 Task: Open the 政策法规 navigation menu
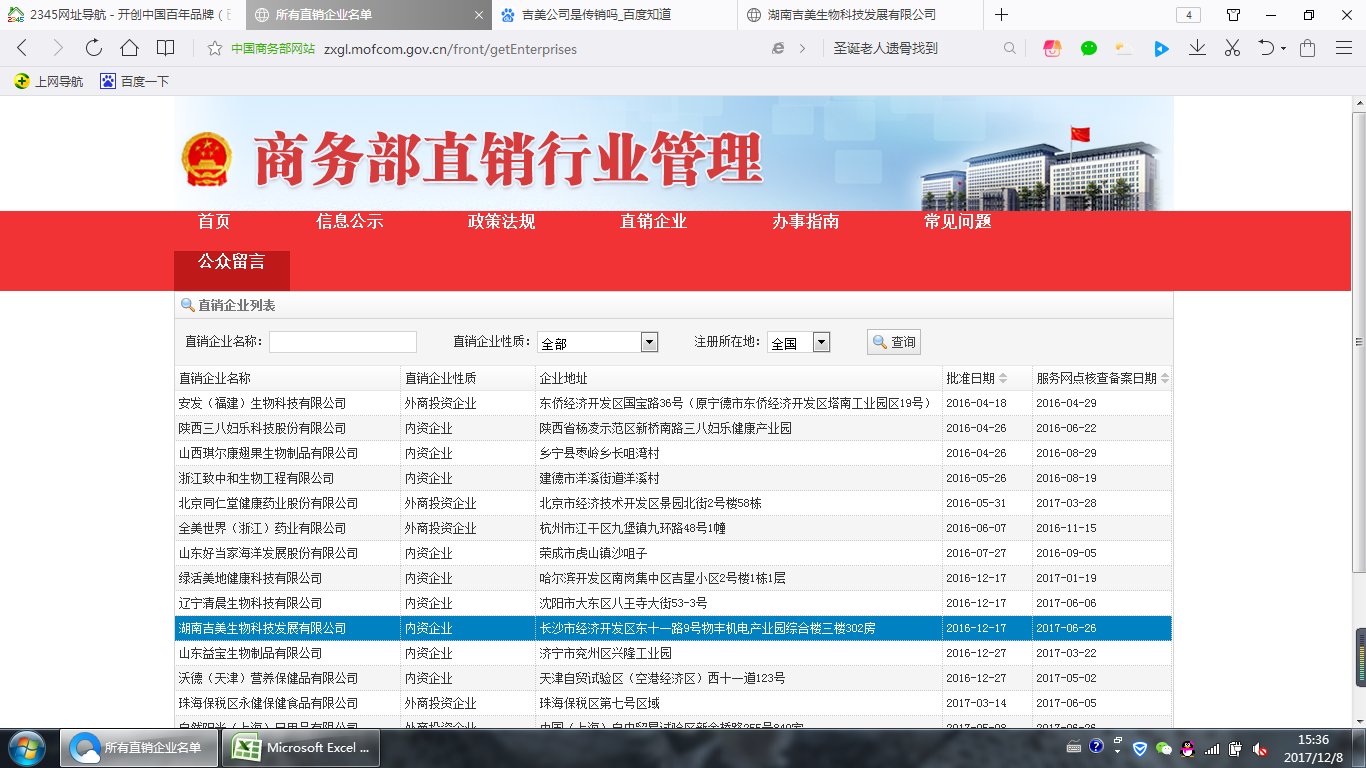point(500,222)
